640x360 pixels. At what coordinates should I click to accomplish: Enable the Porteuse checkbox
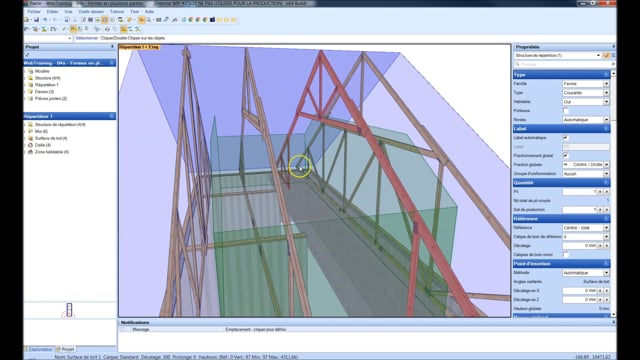(566, 111)
